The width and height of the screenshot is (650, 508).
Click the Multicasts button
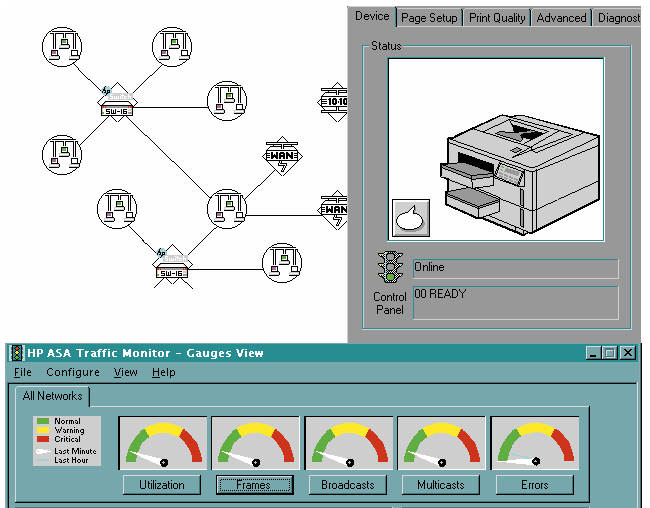441,485
